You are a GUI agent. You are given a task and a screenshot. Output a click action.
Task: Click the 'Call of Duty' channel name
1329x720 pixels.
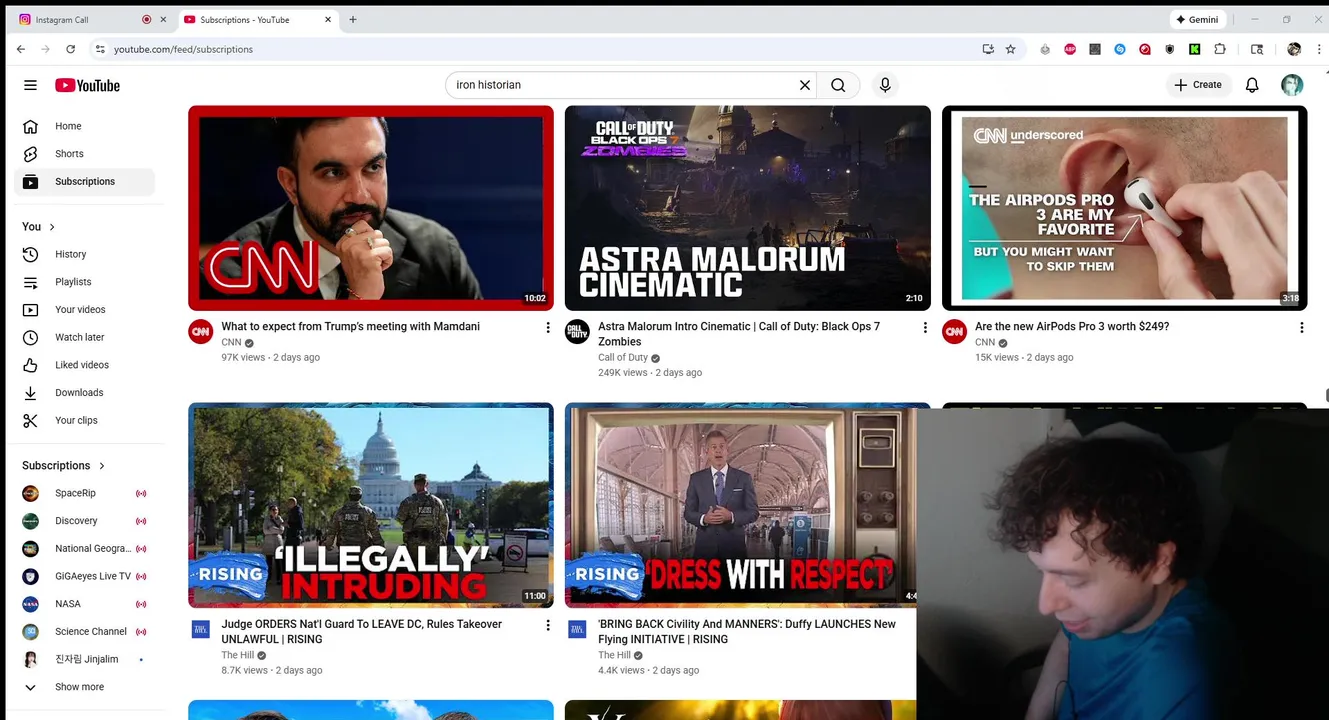pyautogui.click(x=623, y=358)
